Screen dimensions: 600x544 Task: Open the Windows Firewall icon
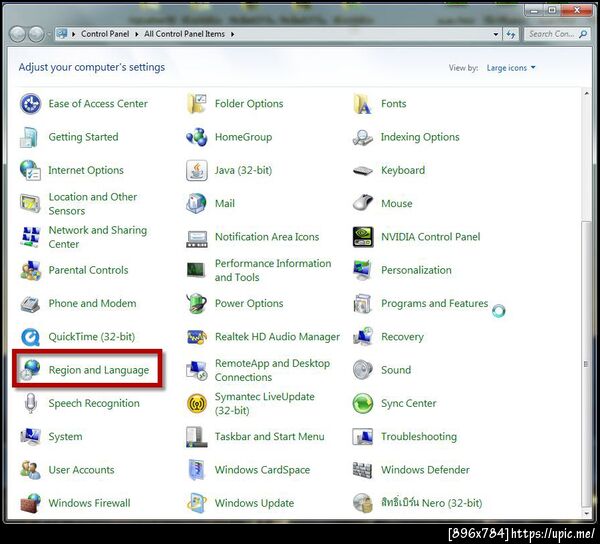tap(30, 503)
